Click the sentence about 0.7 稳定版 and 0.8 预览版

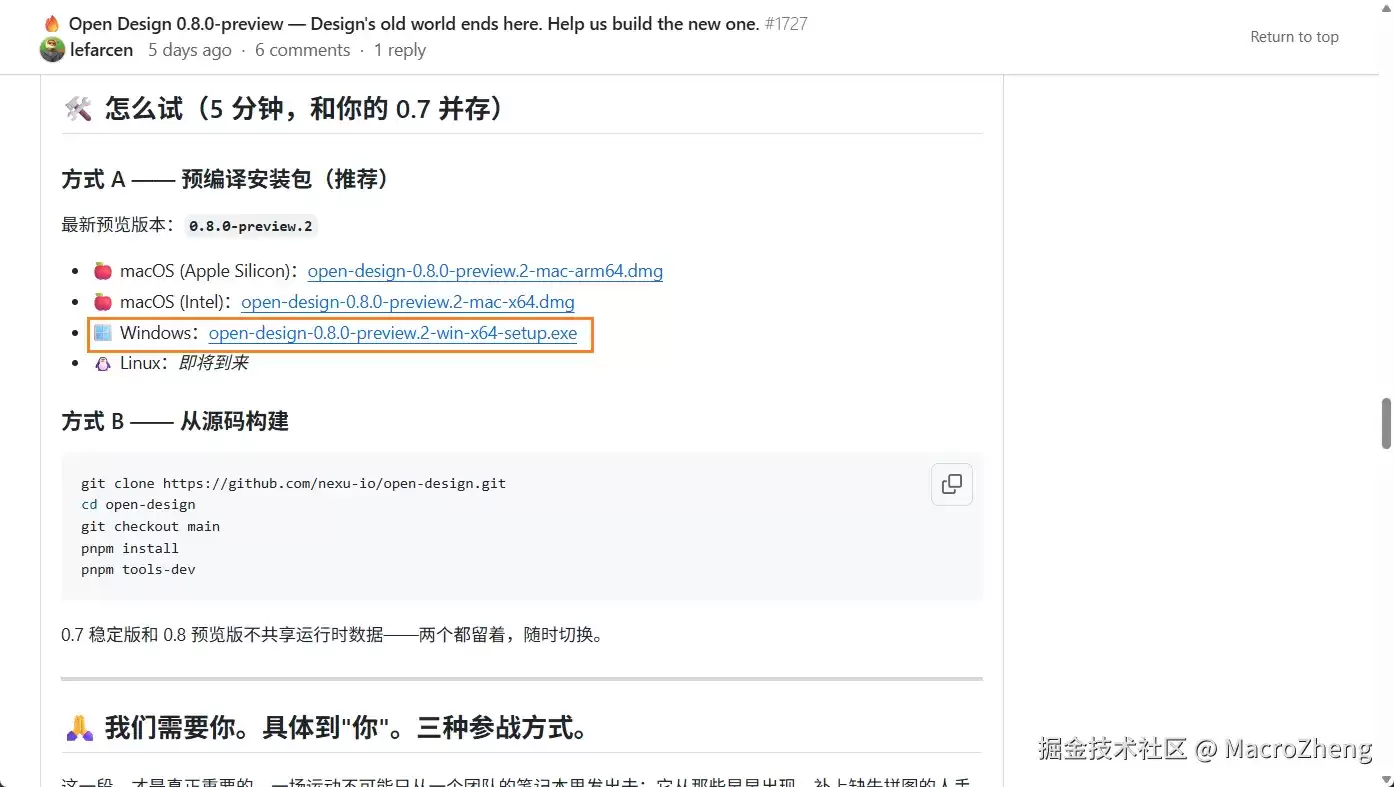pyautogui.click(x=332, y=635)
